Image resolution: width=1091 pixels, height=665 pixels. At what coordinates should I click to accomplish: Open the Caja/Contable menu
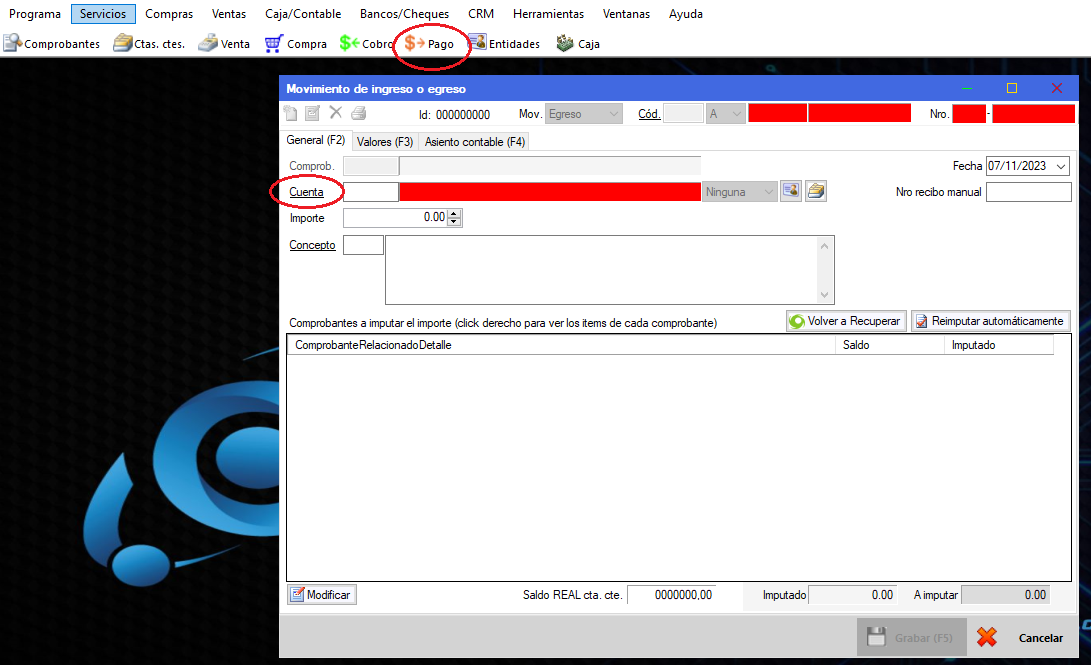(303, 14)
